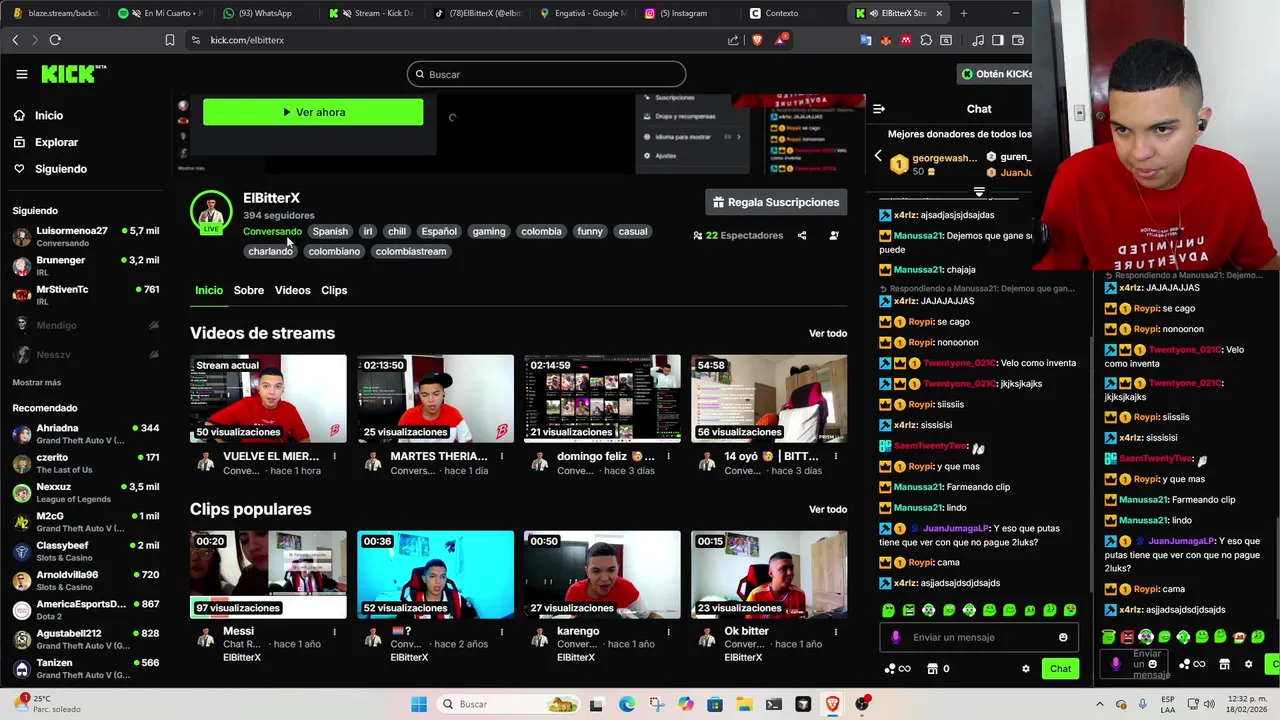Open Brave Rewards triangle icon
This screenshot has width=1280, height=720.
pyautogui.click(x=781, y=40)
